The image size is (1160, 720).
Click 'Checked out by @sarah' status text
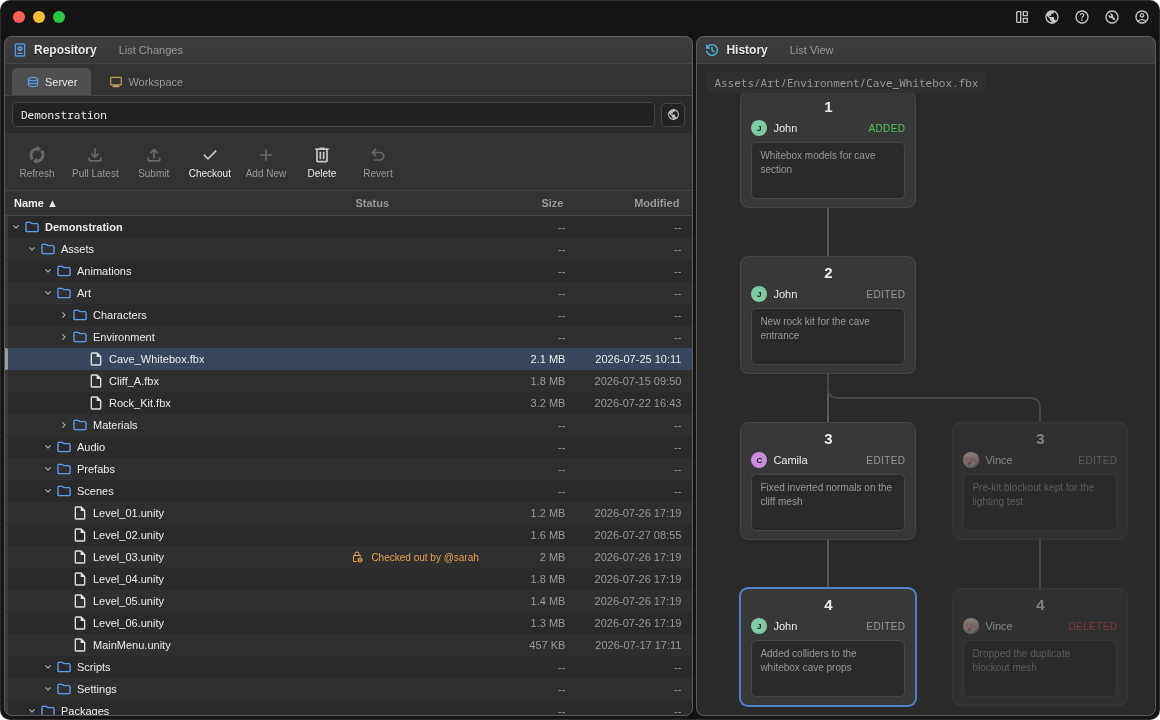(x=425, y=557)
